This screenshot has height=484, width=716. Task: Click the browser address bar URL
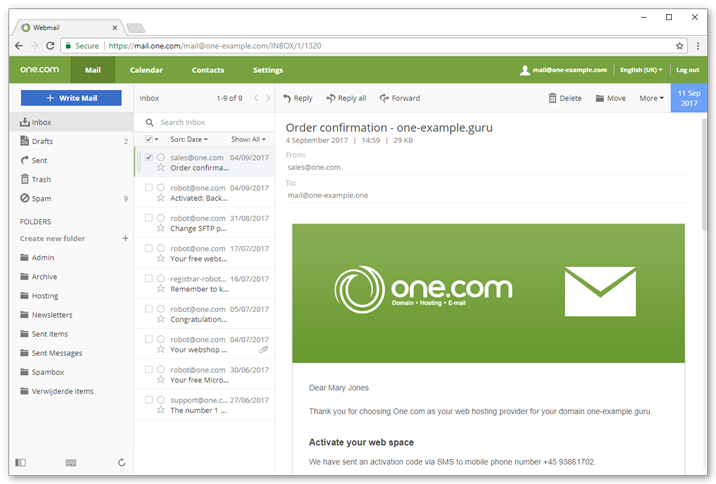tap(215, 46)
